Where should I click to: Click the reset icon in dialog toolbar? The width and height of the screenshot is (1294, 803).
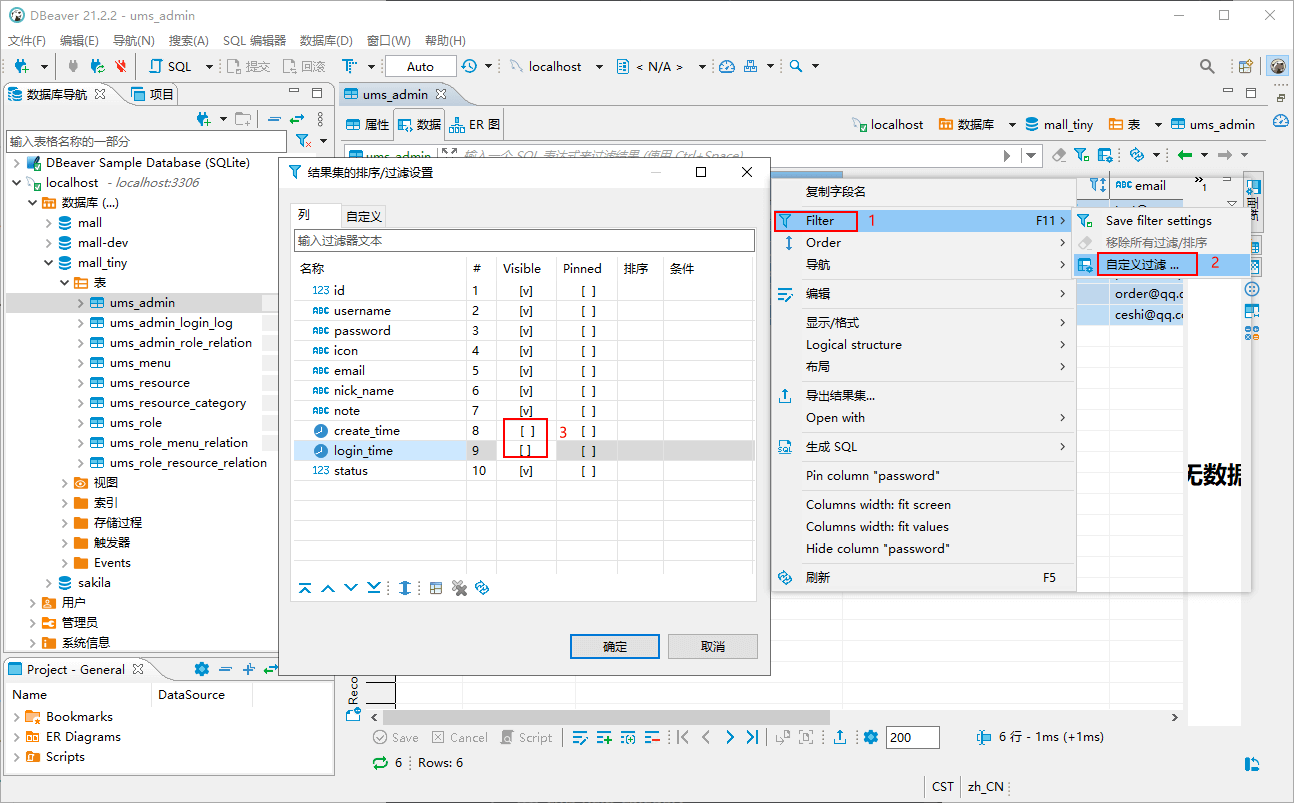pyautogui.click(x=482, y=587)
